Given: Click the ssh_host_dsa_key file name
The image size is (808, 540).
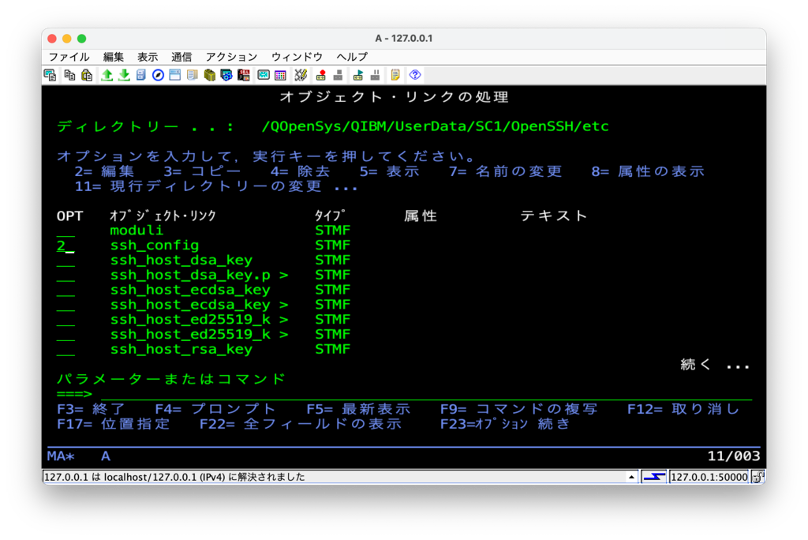Looking at the screenshot, I should pos(181,260).
